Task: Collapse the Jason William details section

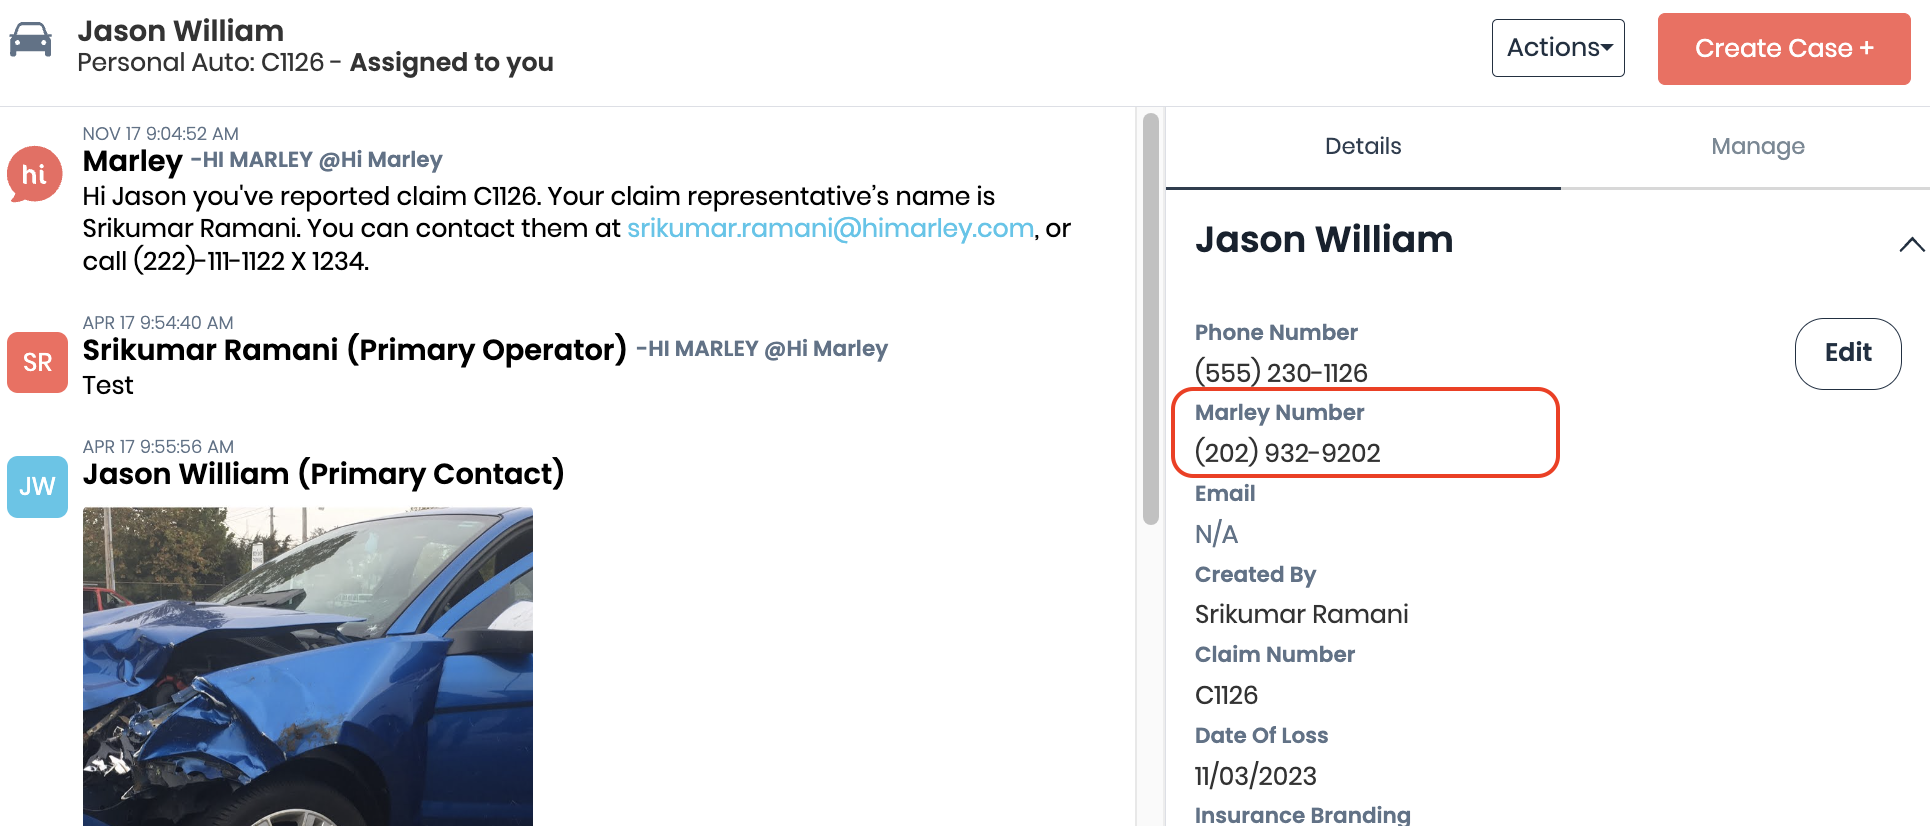Action: pos(1911,244)
